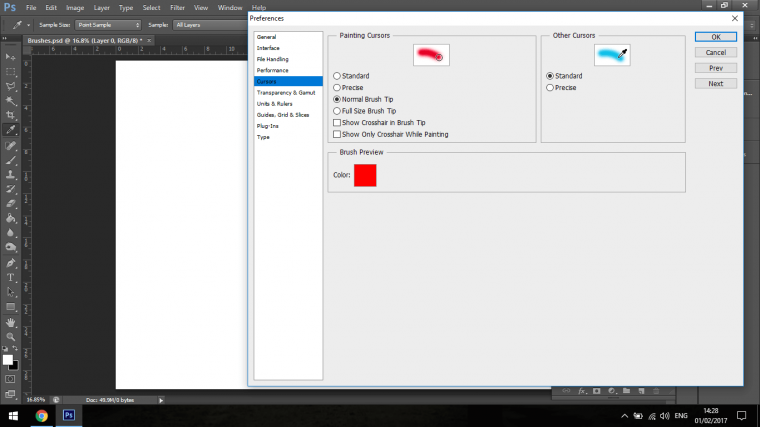Click the new group folder icon
Viewport: 760px width, 427px height.
[x=627, y=391]
